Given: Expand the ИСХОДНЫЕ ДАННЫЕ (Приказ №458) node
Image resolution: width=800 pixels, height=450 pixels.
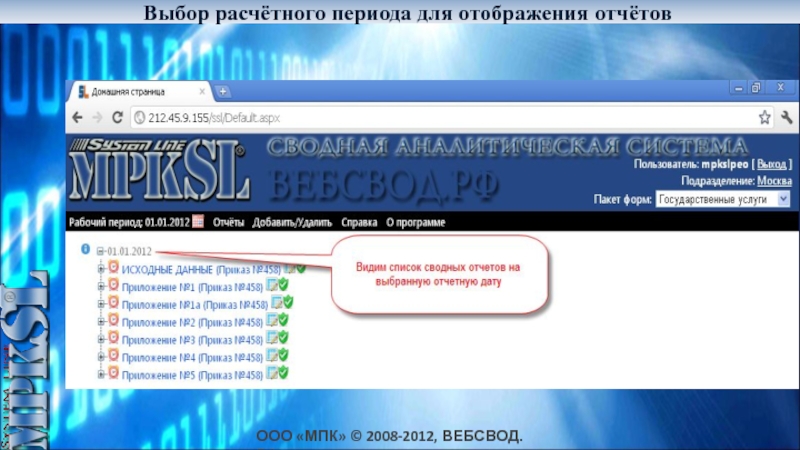Looking at the screenshot, I should [101, 269].
